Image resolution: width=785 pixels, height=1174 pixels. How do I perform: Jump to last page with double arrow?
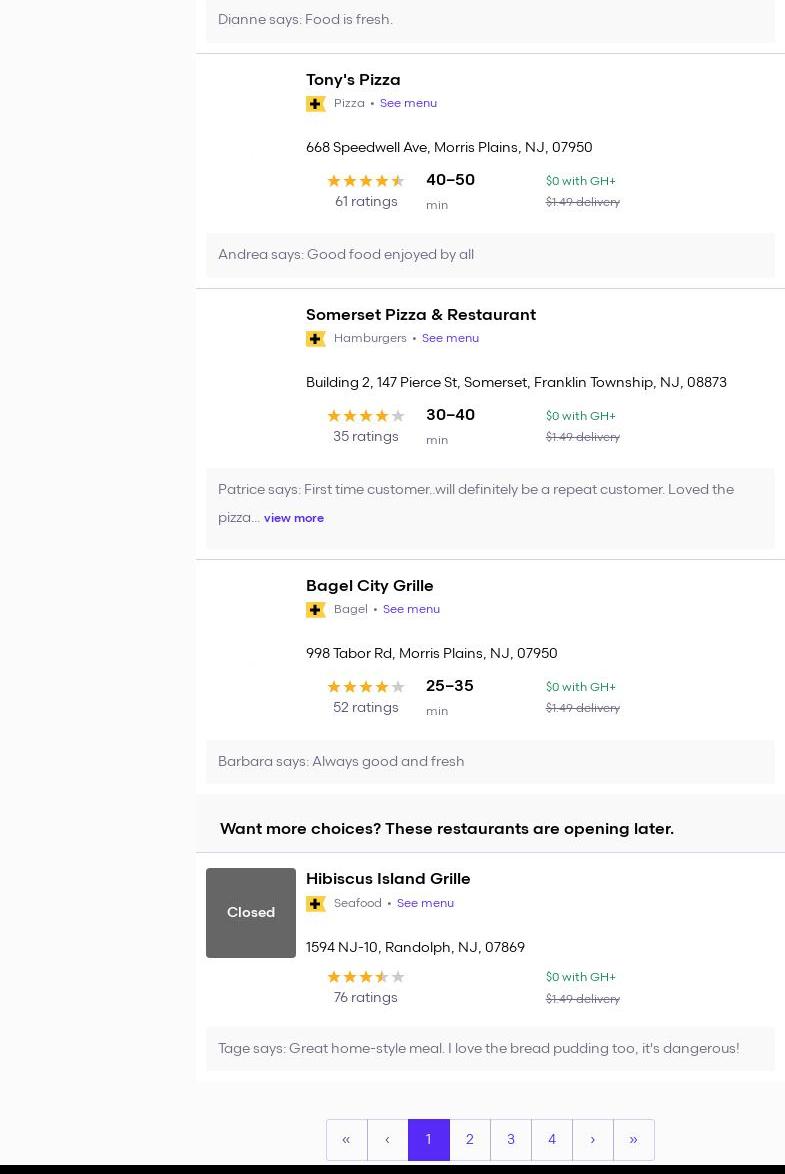pyautogui.click(x=634, y=1139)
